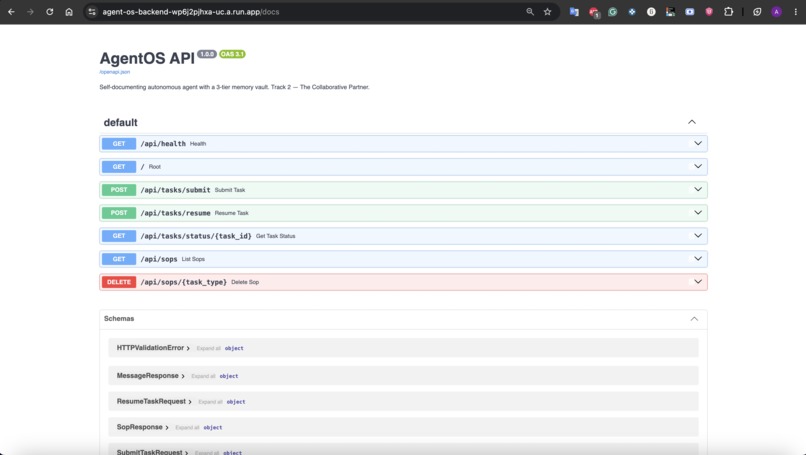The image size is (806, 455).
Task: Click GET badge of Root endpoint
Action: 119,167
